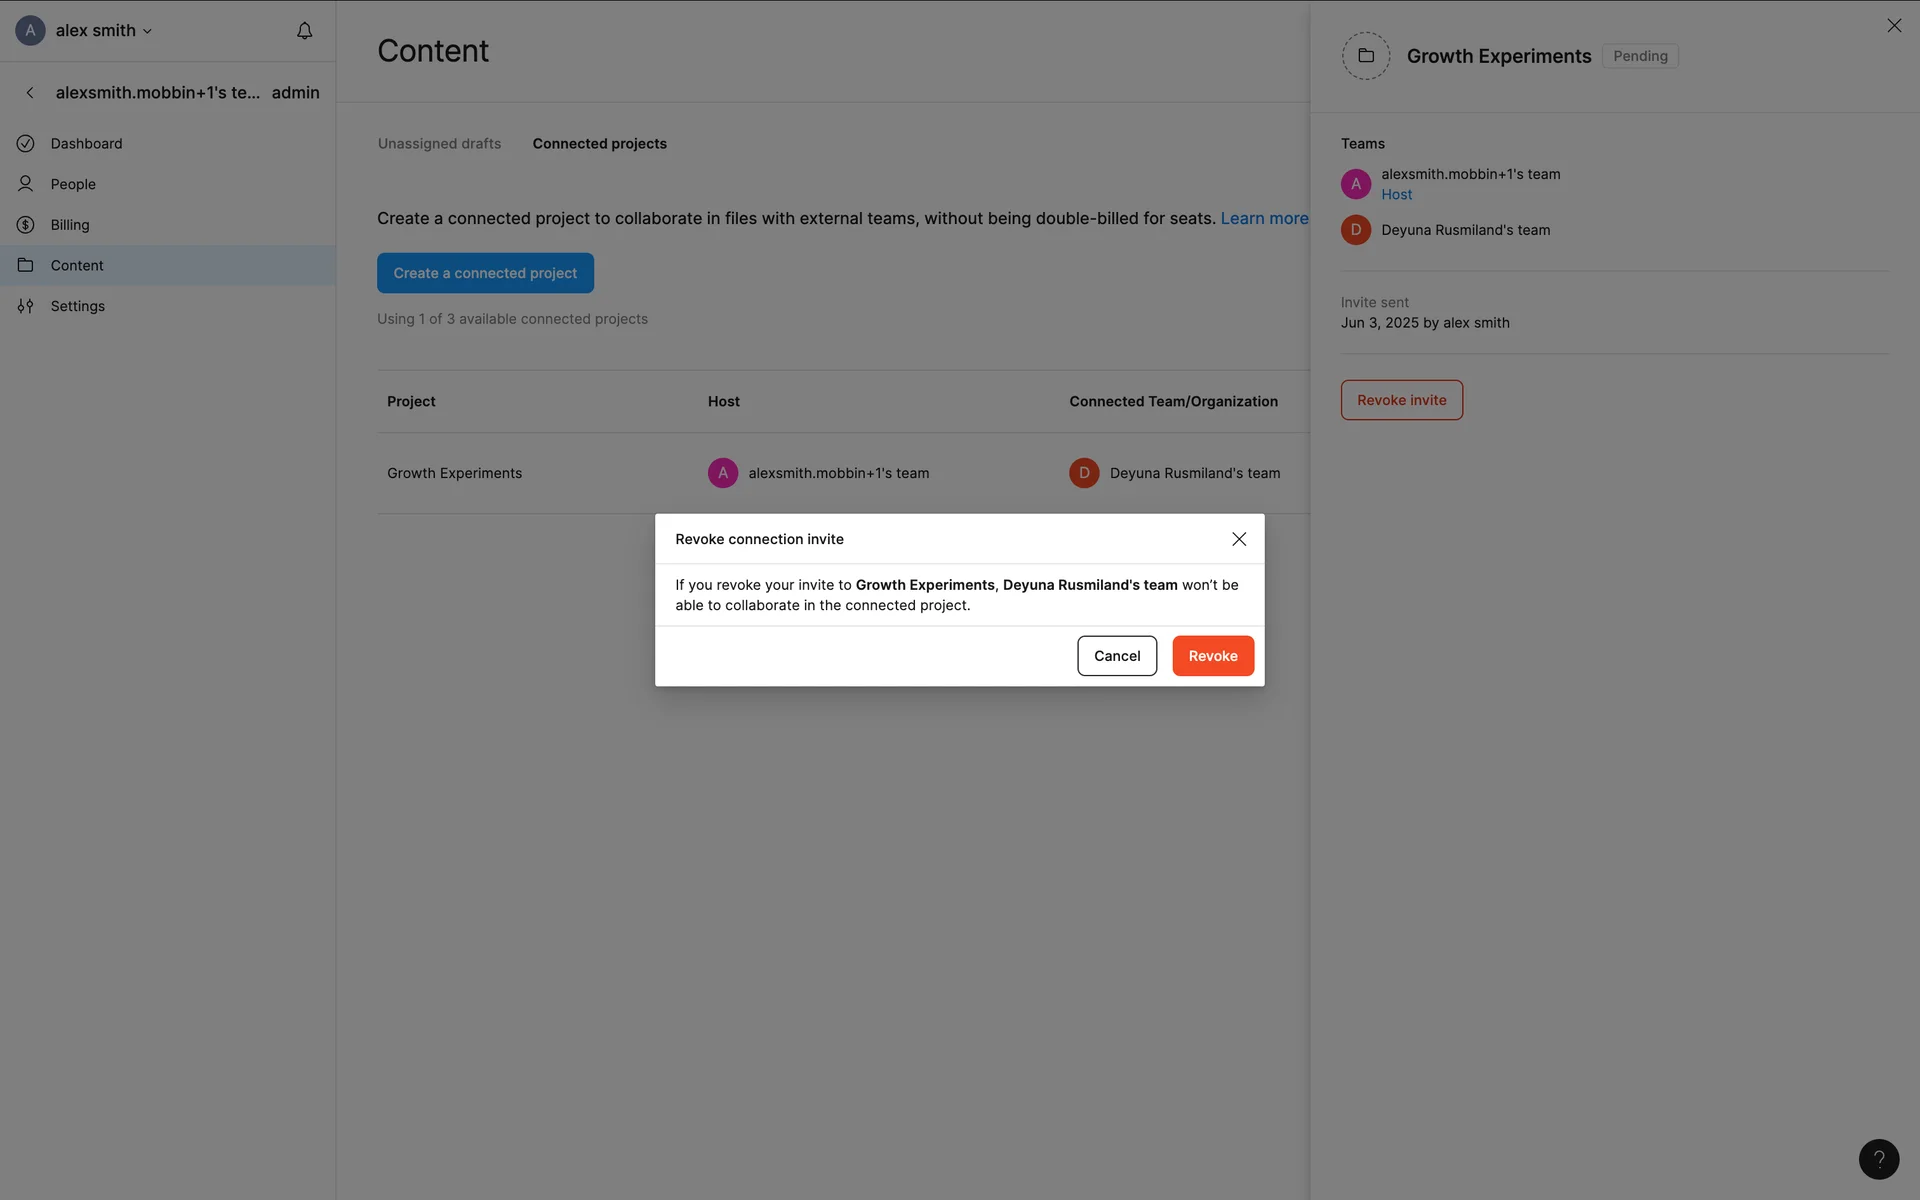The image size is (1920, 1200).
Task: Click Revoke invite in side panel
Action: click(x=1401, y=400)
